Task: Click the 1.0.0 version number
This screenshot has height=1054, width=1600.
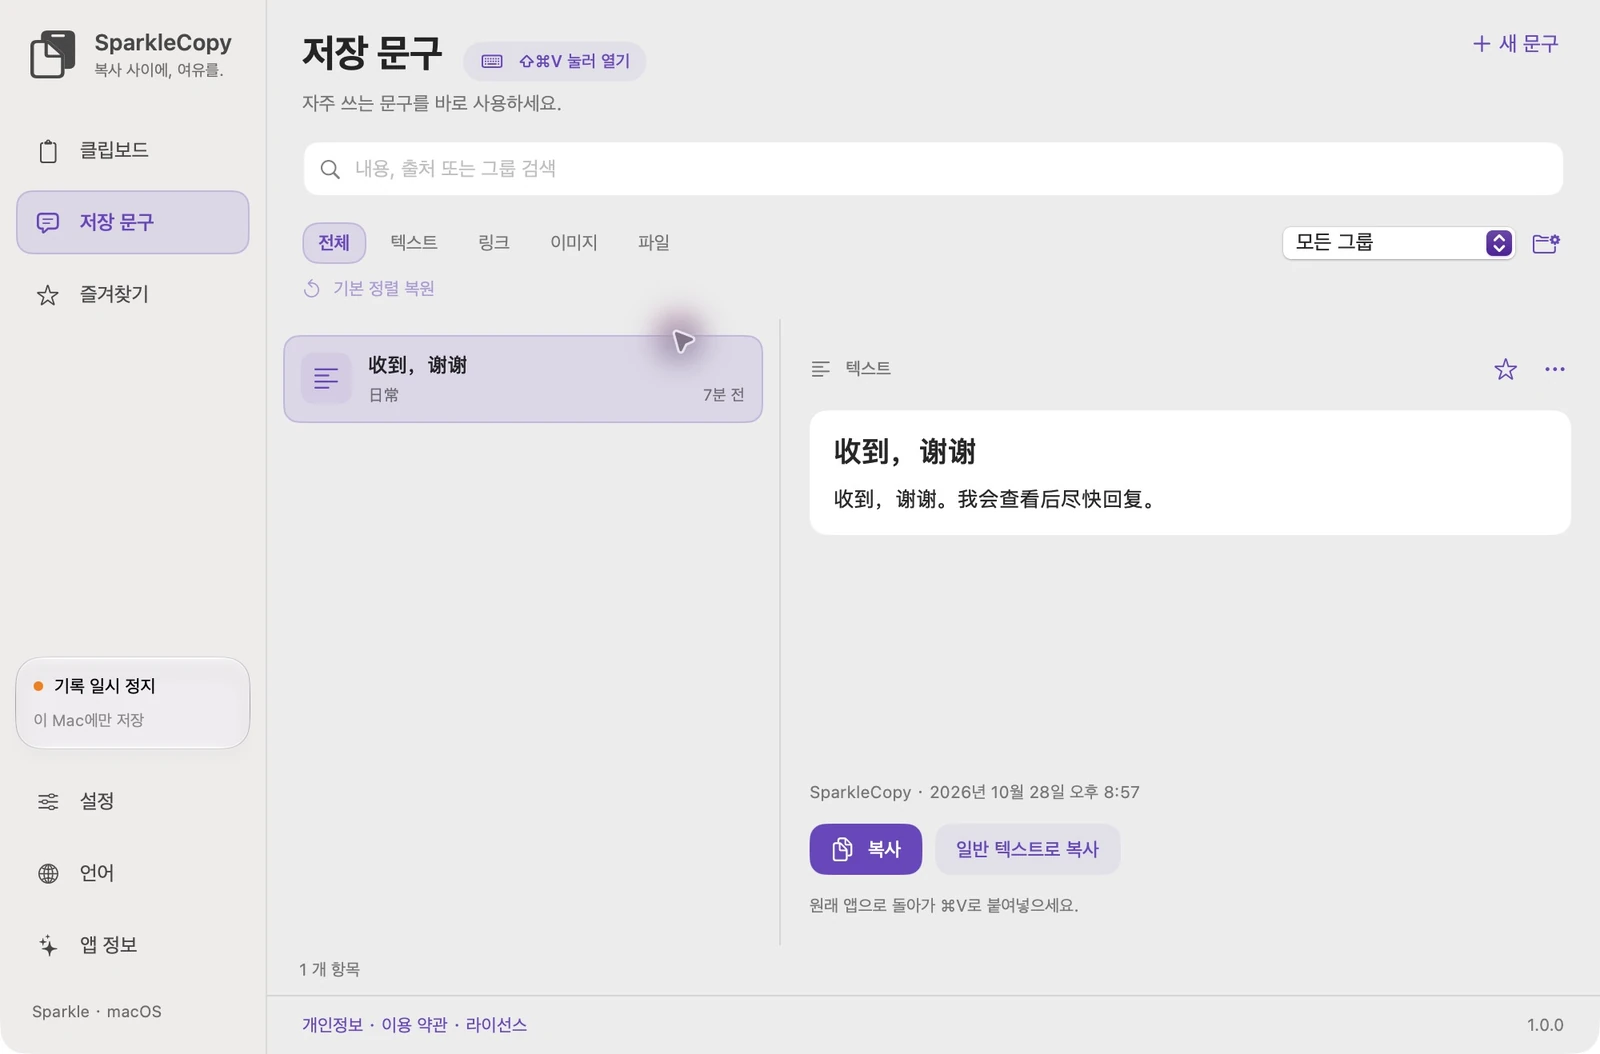Action: tap(1545, 1025)
